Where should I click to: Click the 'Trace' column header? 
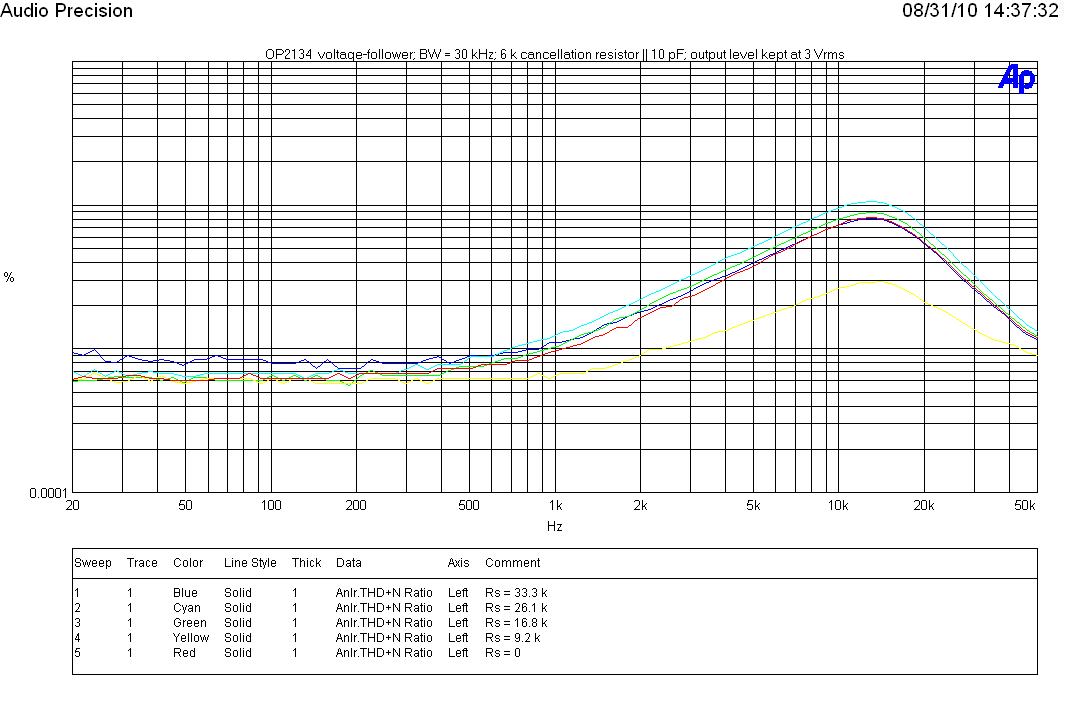[x=142, y=563]
